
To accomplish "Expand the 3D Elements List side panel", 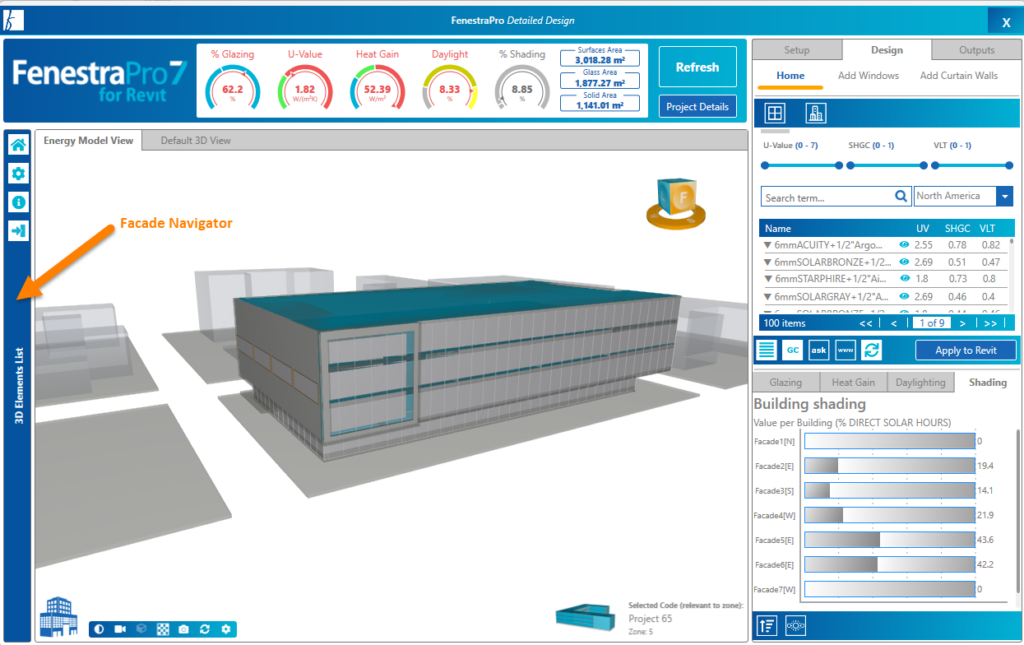I will point(18,385).
